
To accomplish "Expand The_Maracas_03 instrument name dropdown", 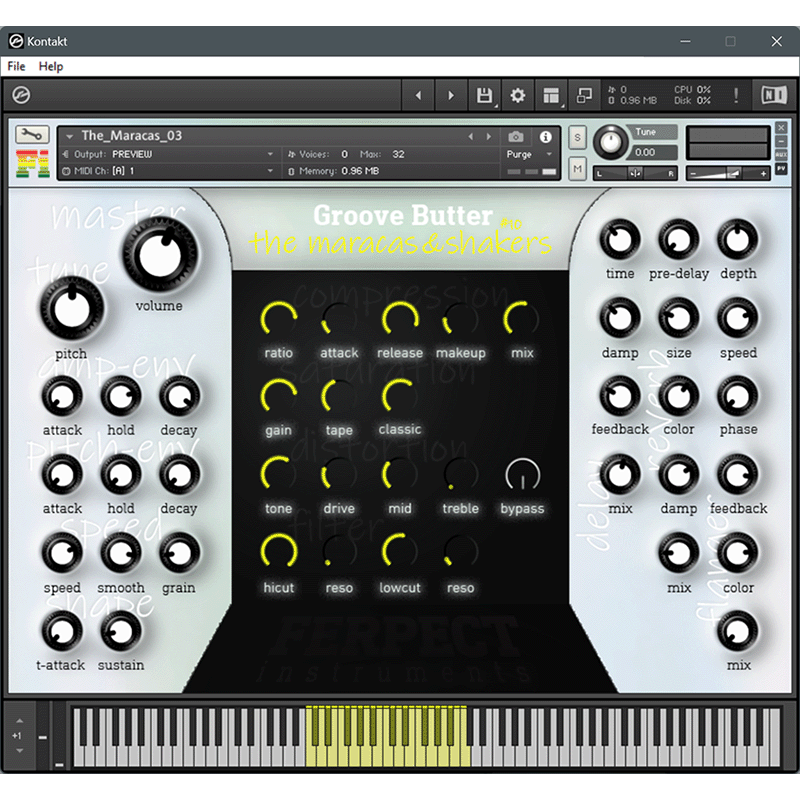I will point(70,136).
